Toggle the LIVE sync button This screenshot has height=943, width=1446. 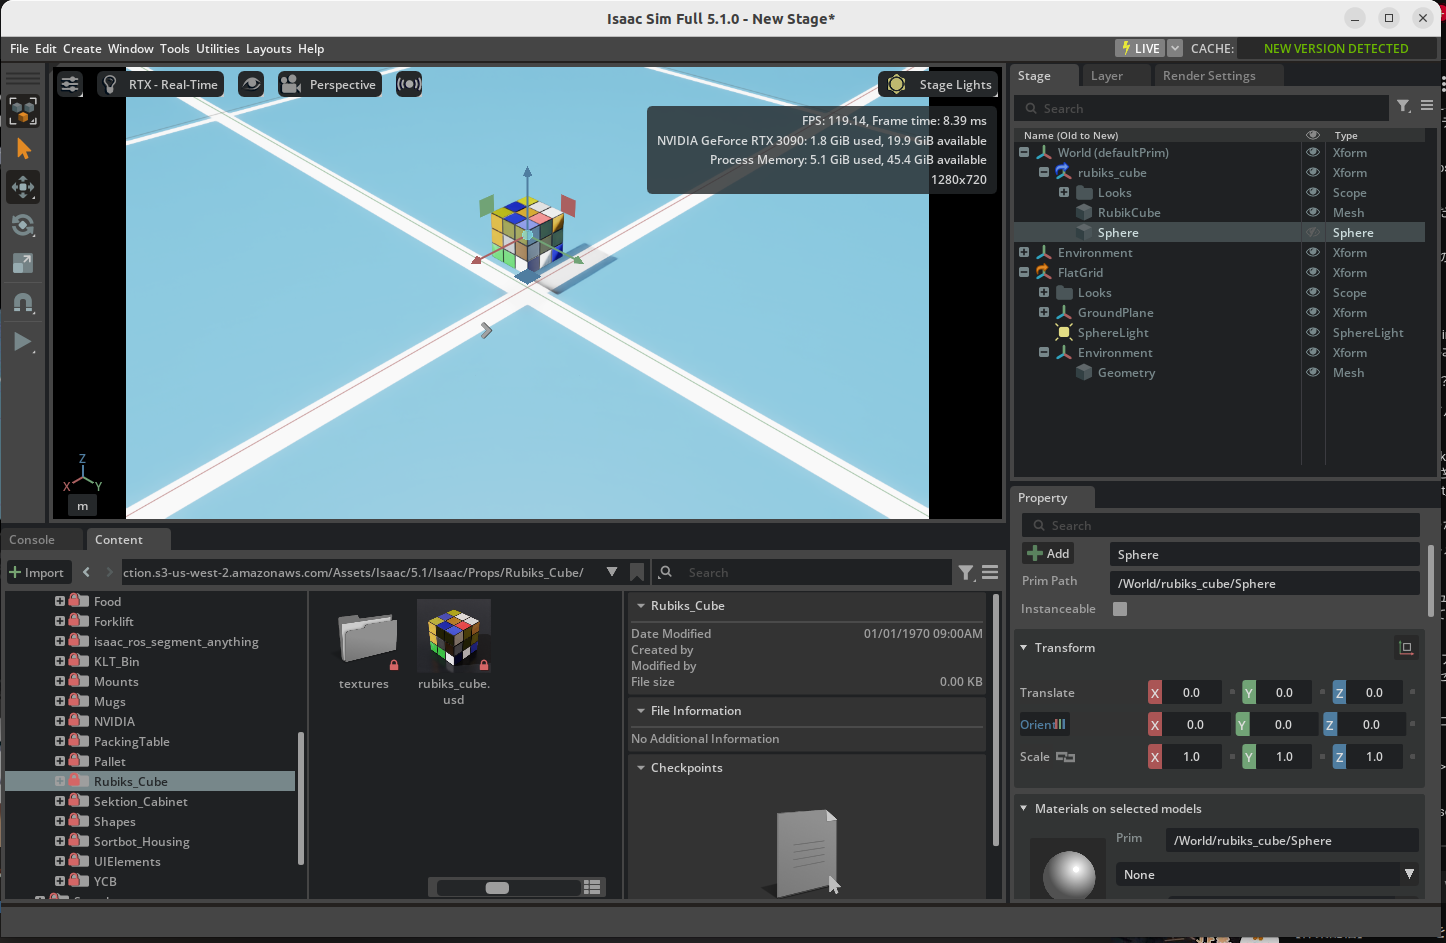[x=1138, y=47]
